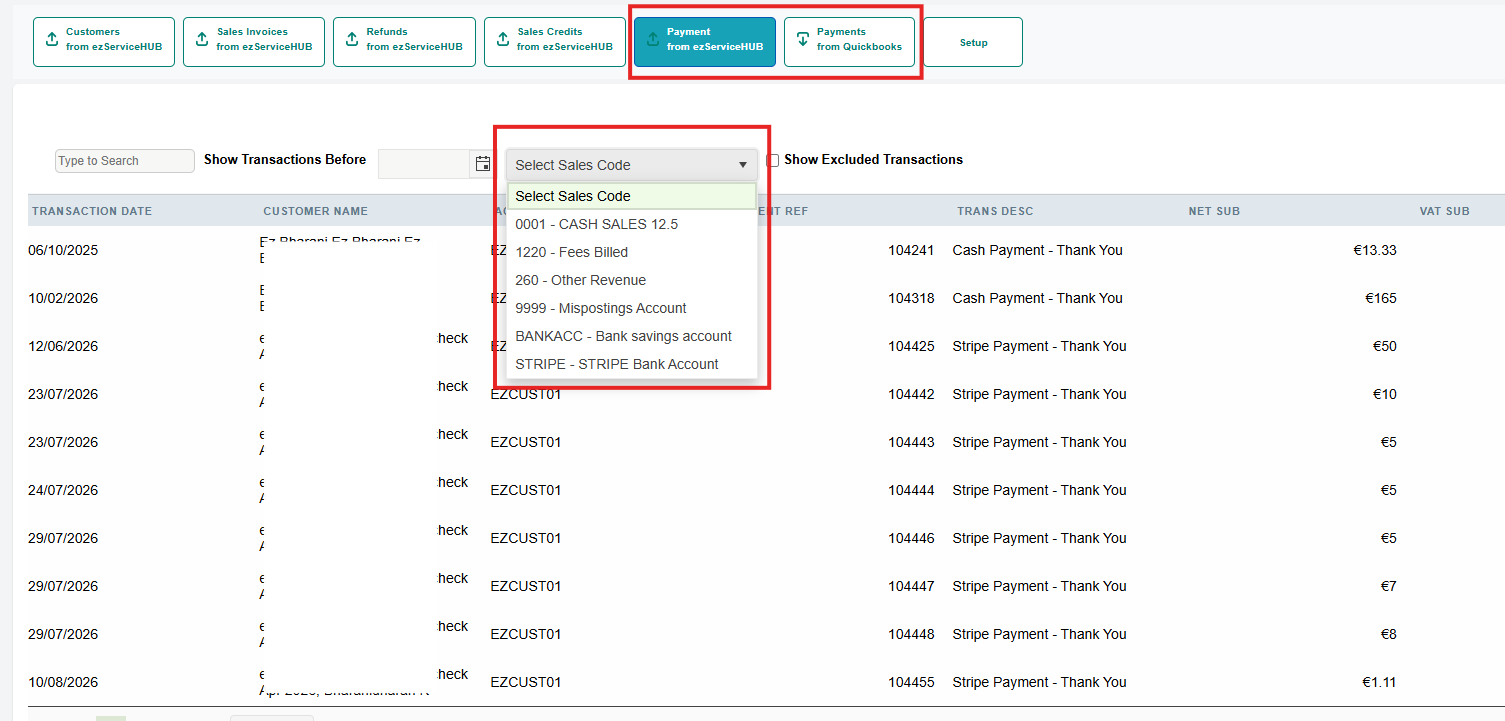This screenshot has height=721, width=1505.
Task: Open the calendar date picker icon
Action: (483, 164)
